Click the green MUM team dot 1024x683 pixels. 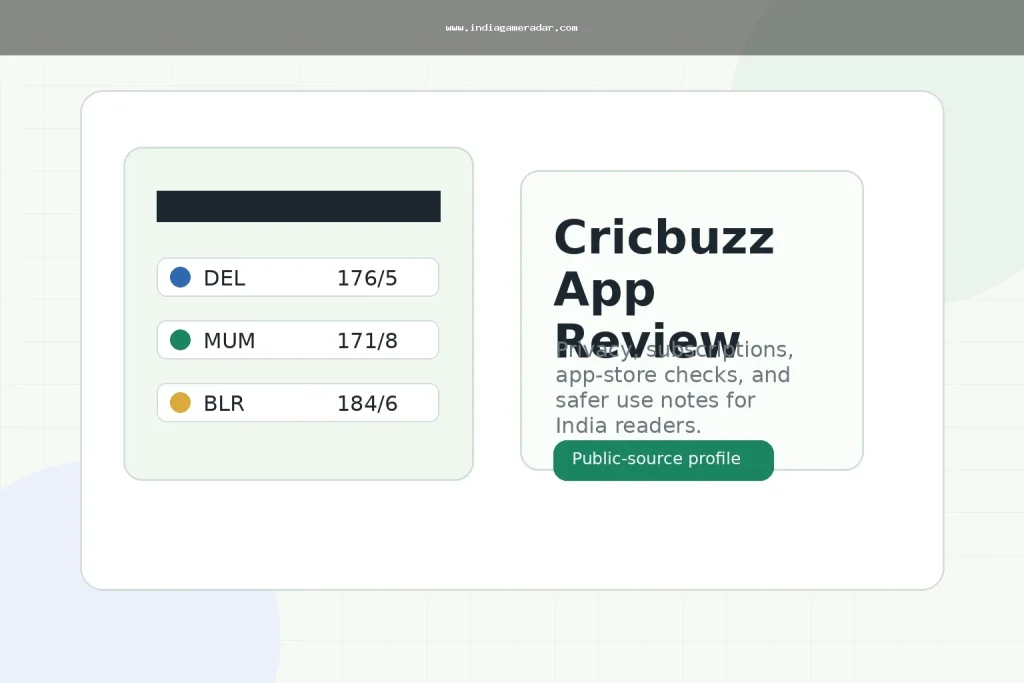pyautogui.click(x=180, y=340)
